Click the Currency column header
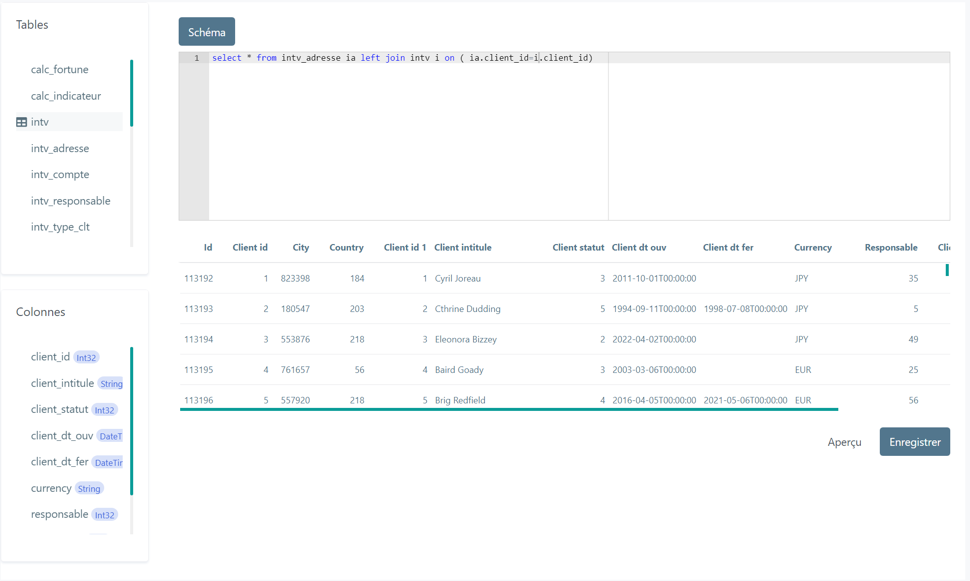This screenshot has width=970, height=581. pos(813,247)
